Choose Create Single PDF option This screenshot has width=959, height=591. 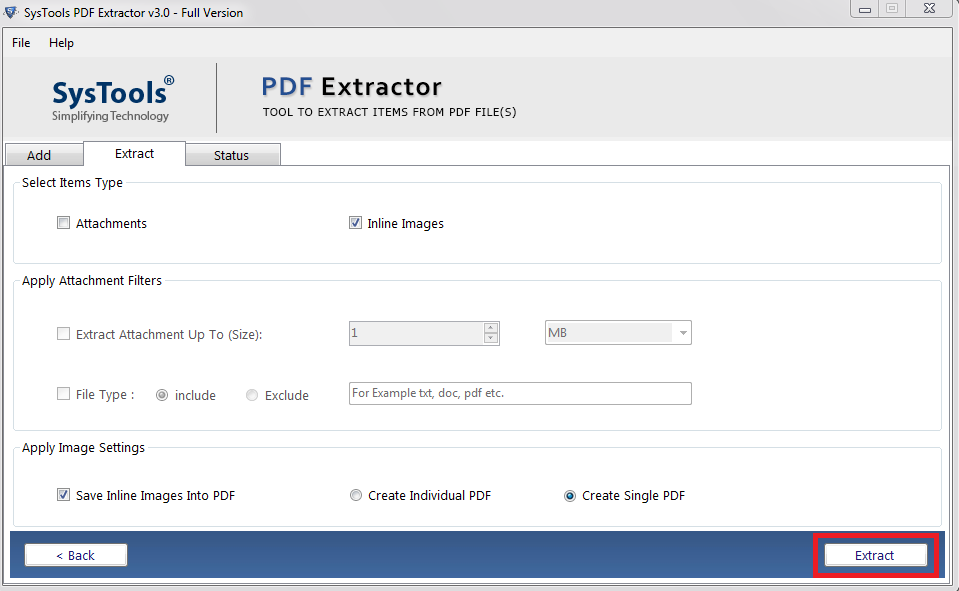(570, 496)
